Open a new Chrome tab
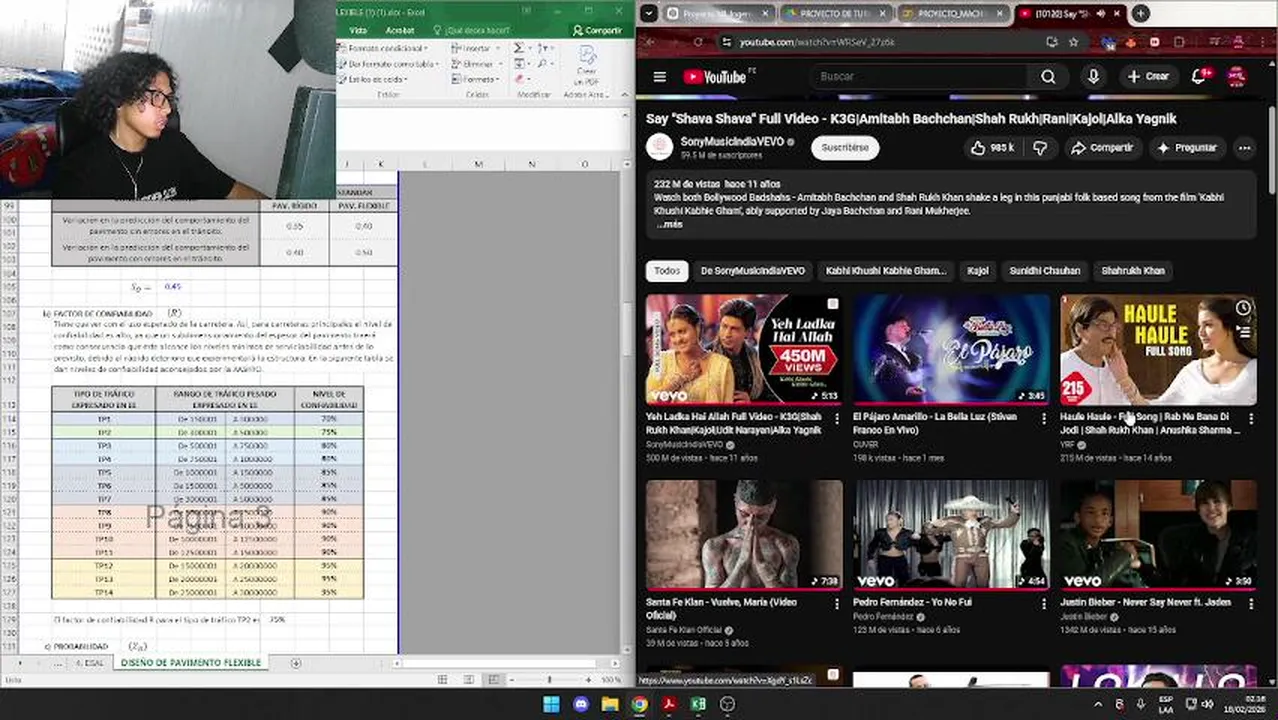Viewport: 1278px width, 720px height. pos(1140,13)
